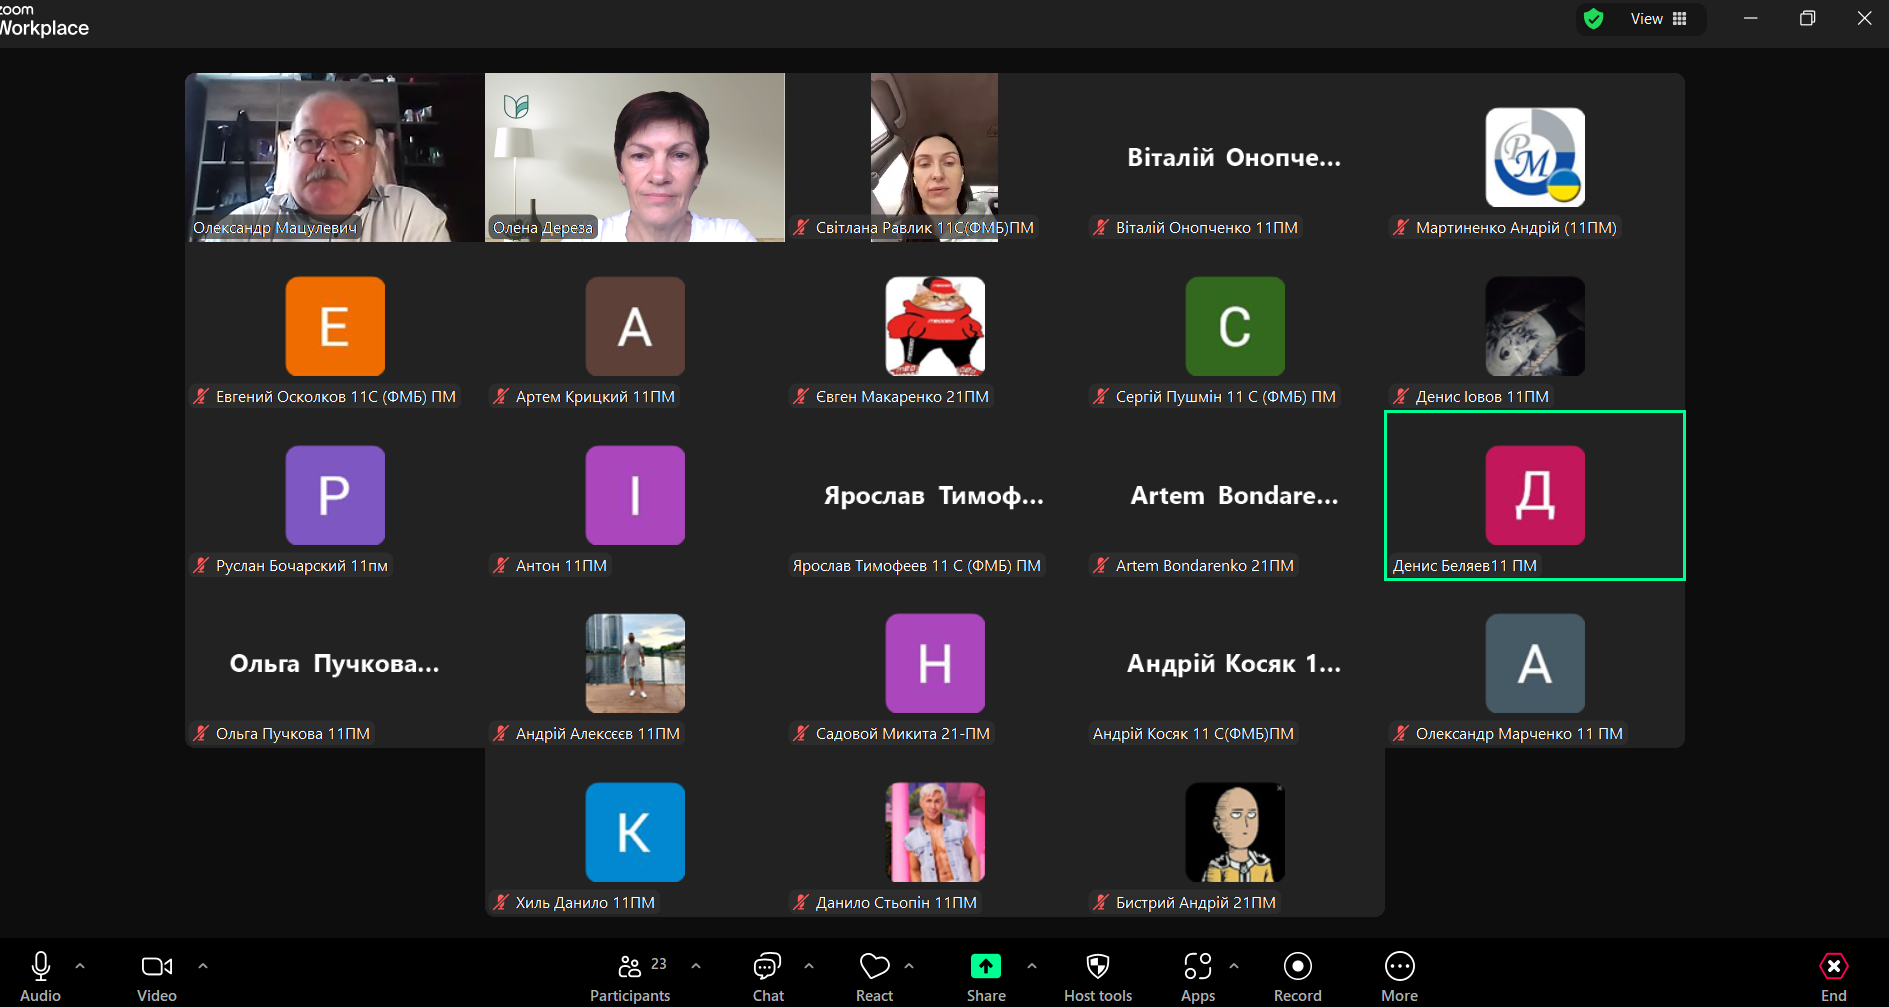Click pink photo avatar of Данило Стьопін
The height and width of the screenshot is (1007, 1889).
point(935,833)
